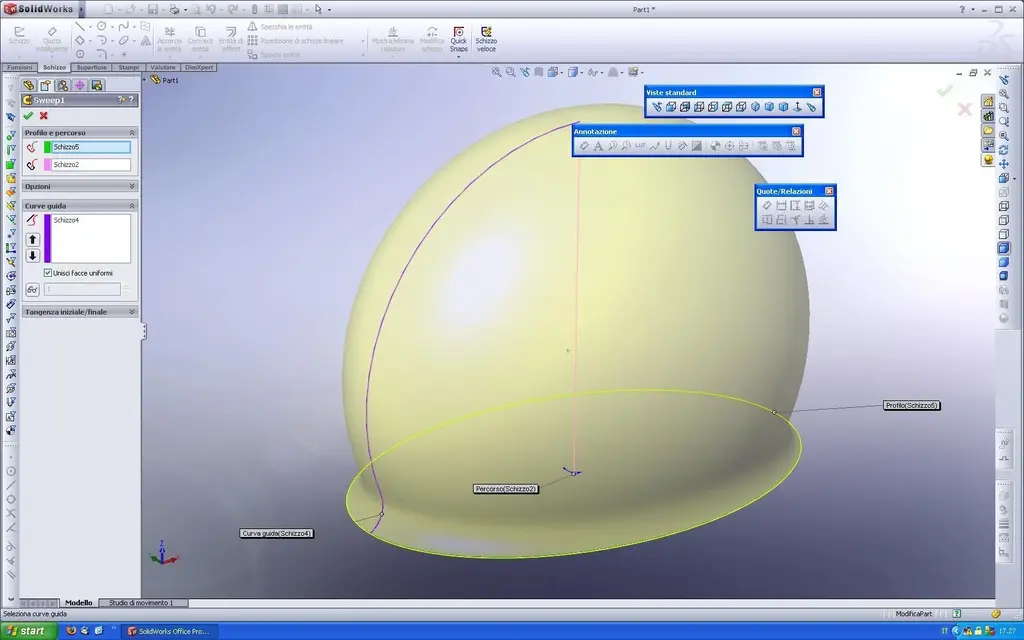Select the Schizzo2 path field

pyautogui.click(x=91, y=165)
